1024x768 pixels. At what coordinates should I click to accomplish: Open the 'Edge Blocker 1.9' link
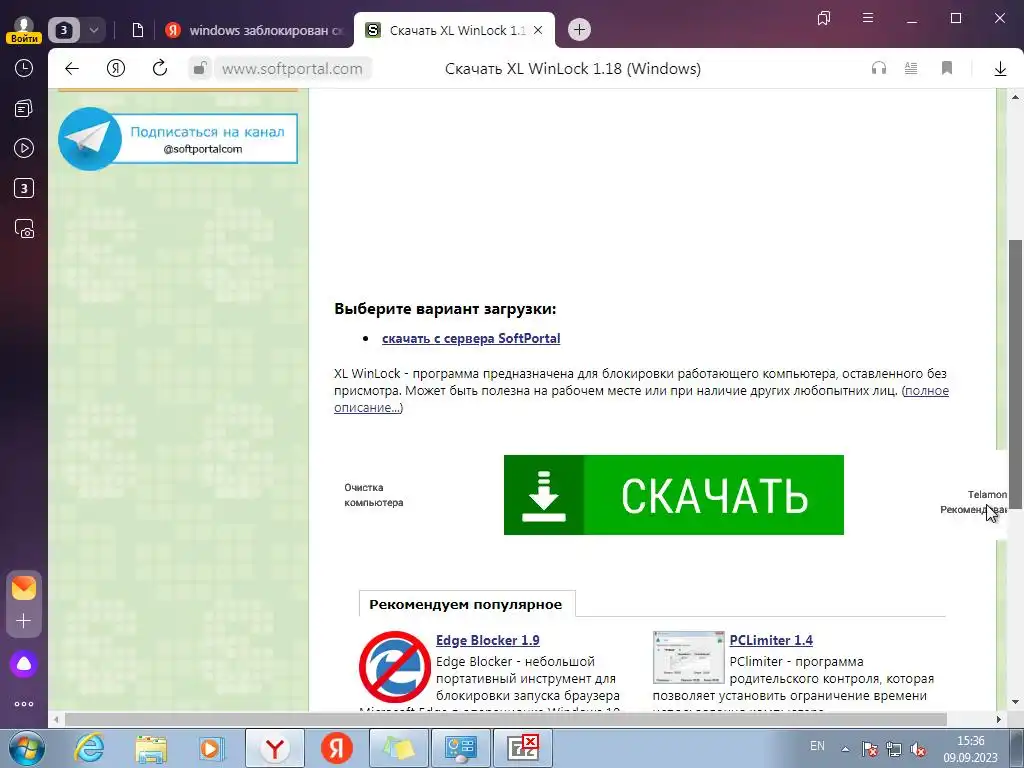pos(488,640)
